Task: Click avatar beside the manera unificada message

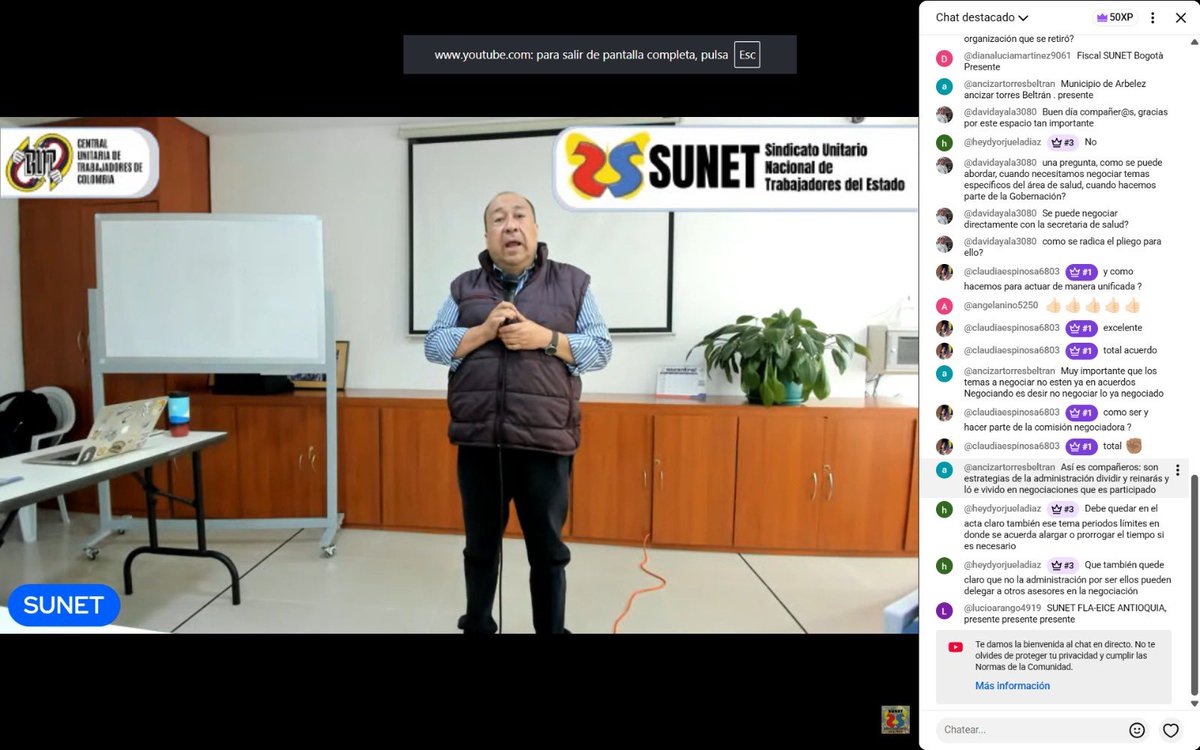Action: click(944, 272)
